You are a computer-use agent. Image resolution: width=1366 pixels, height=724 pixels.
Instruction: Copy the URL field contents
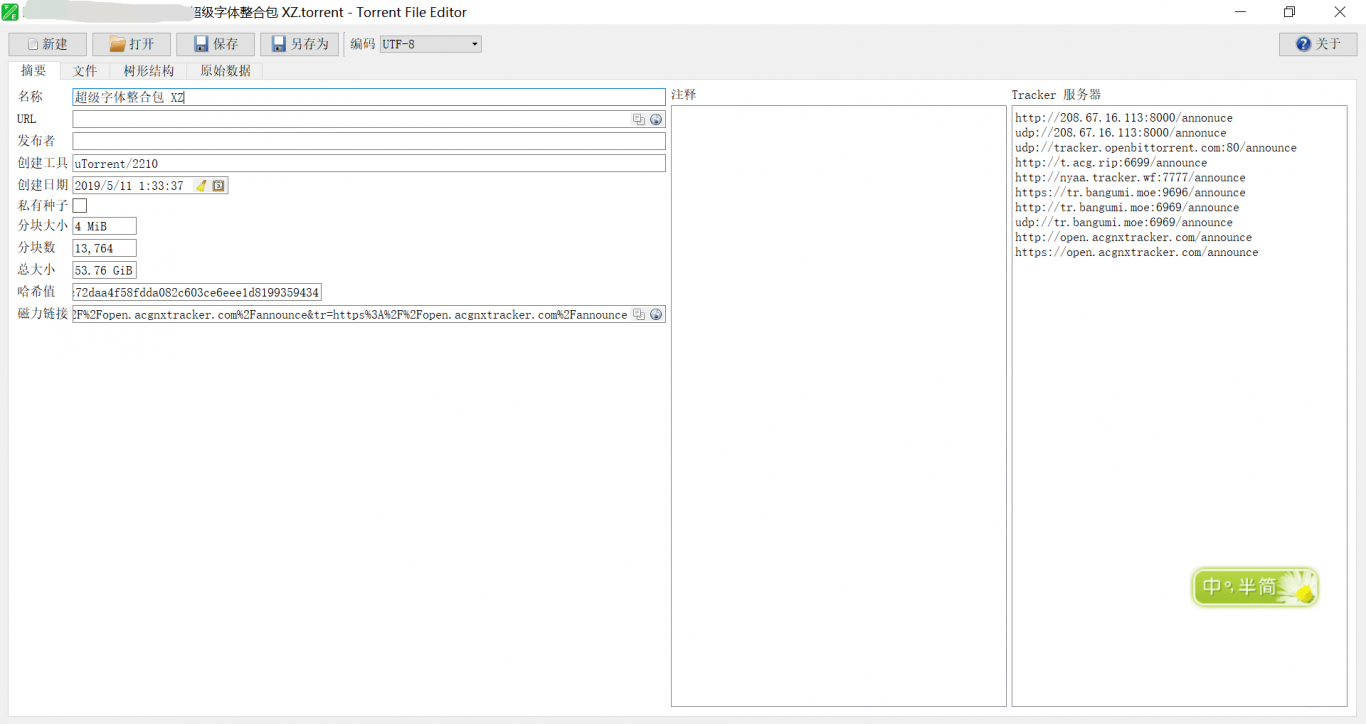638,119
